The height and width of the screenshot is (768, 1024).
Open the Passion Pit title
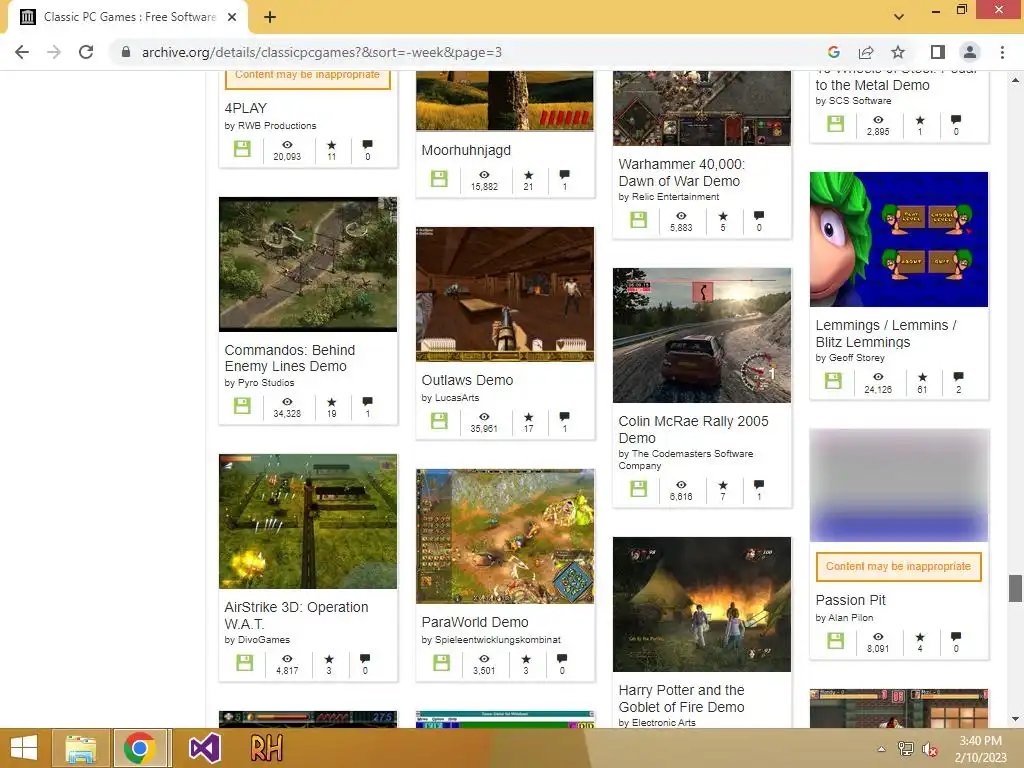850,600
